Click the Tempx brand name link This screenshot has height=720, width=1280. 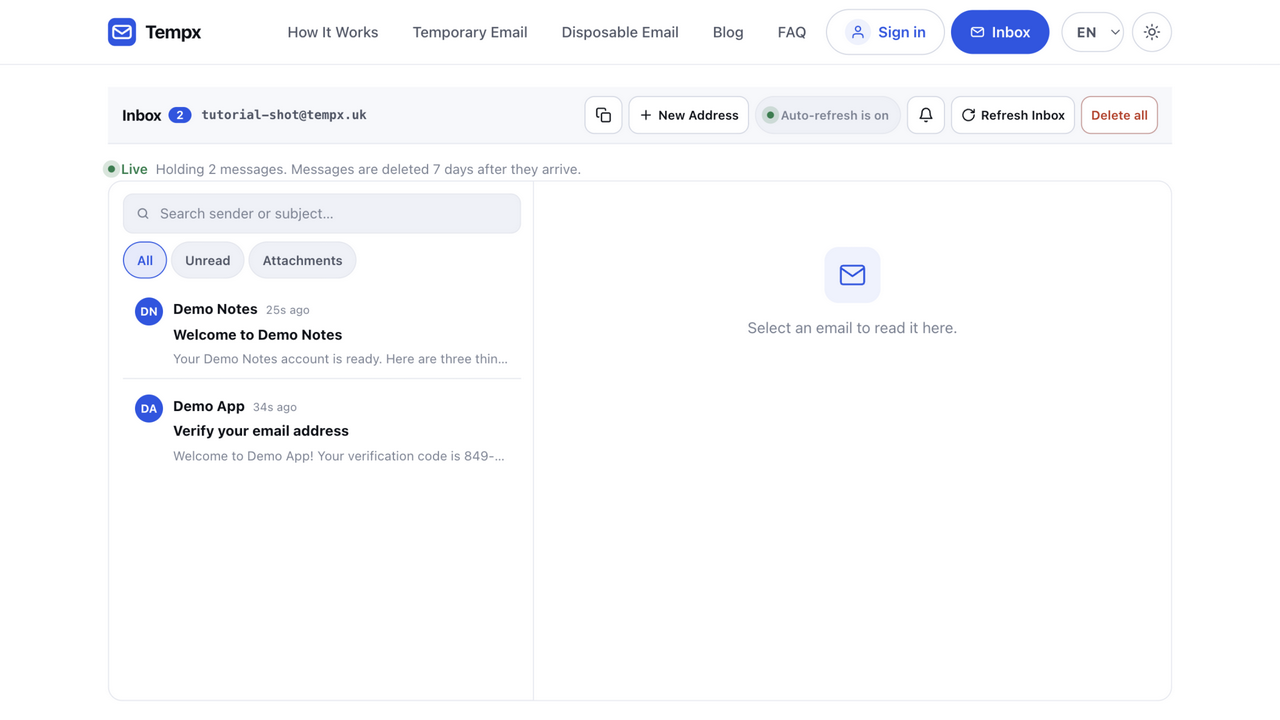(173, 32)
